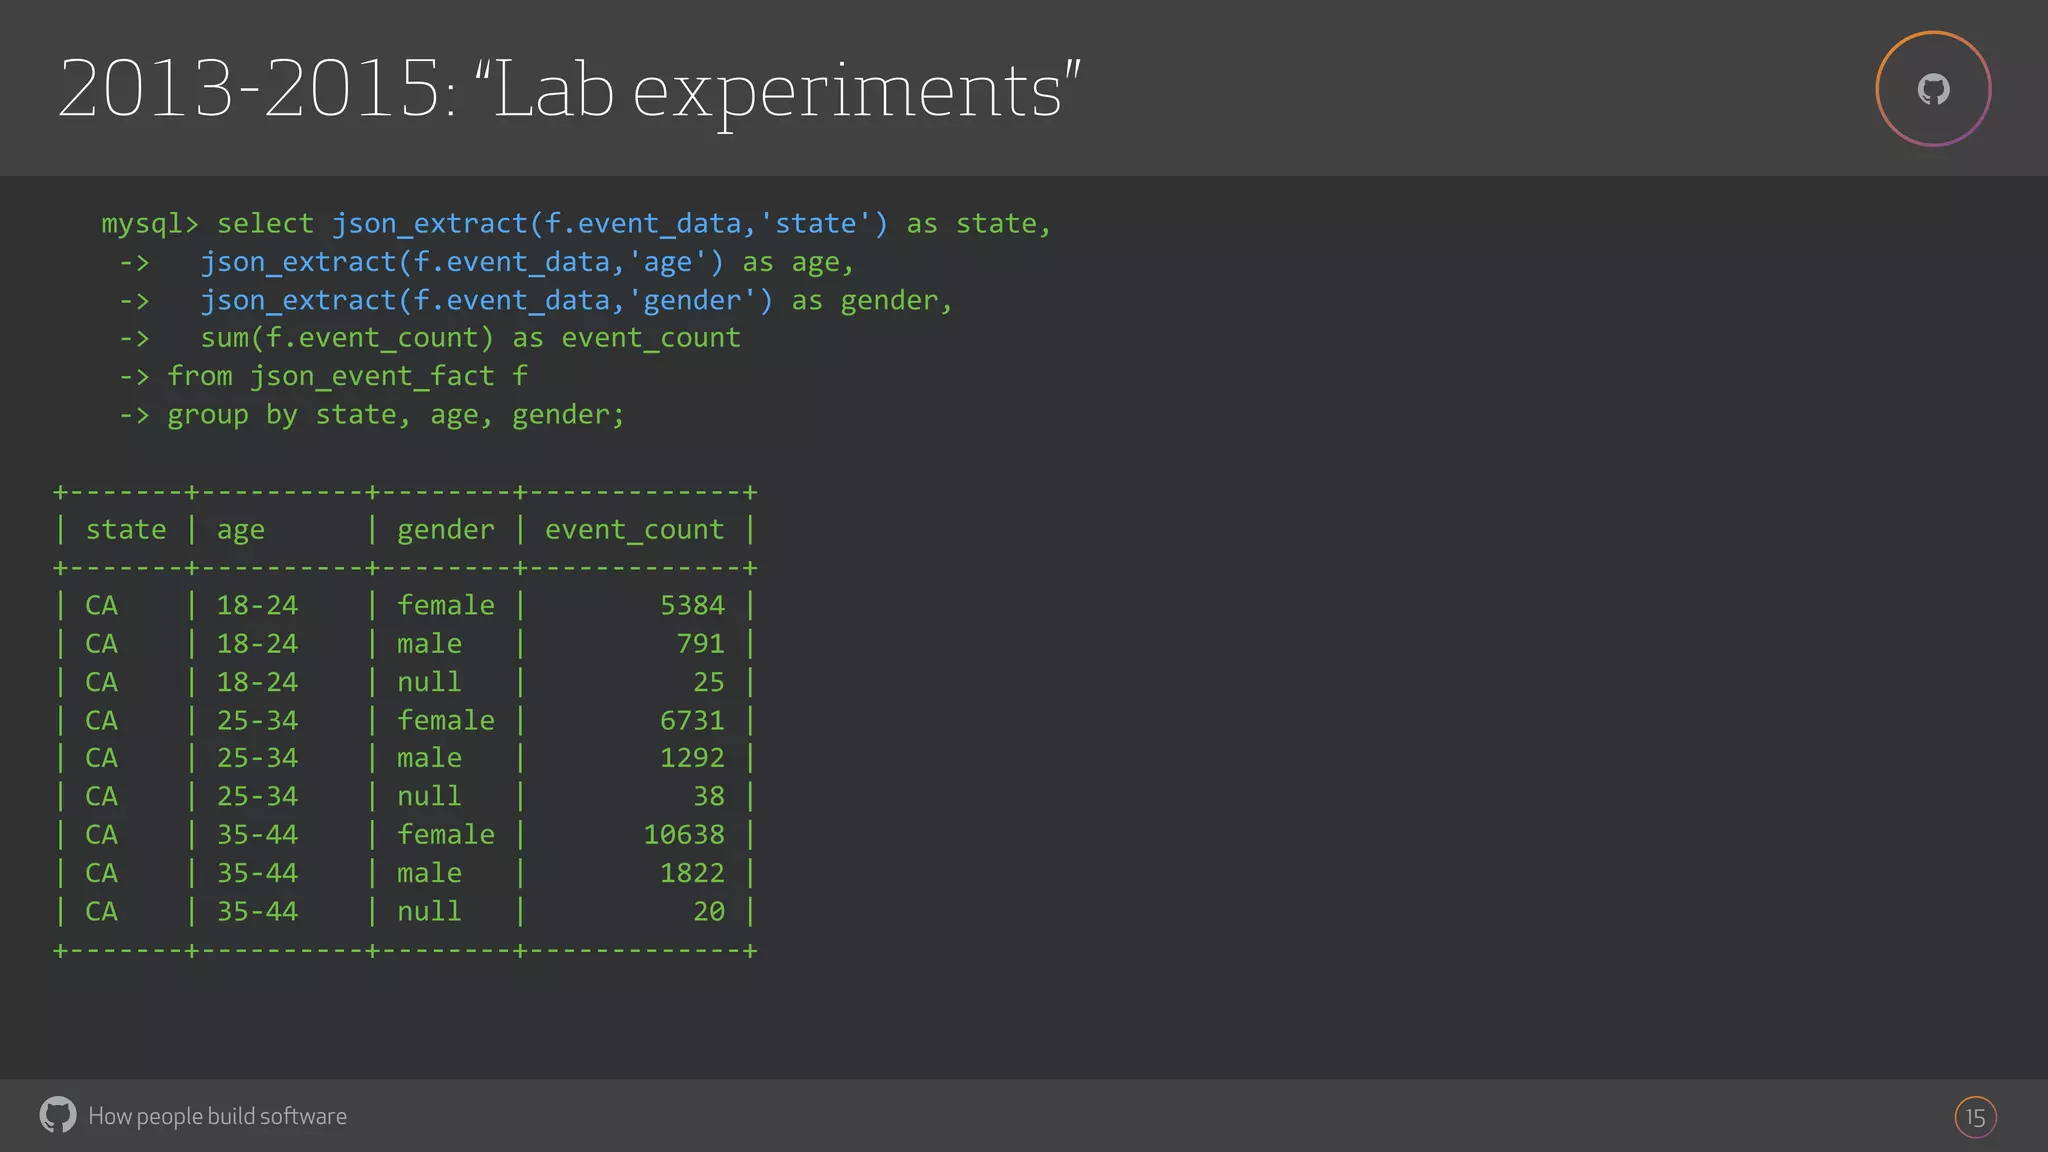Click "as gender," alias in query
Screen dimensions: 2048x1152
pyautogui.click(x=873, y=300)
